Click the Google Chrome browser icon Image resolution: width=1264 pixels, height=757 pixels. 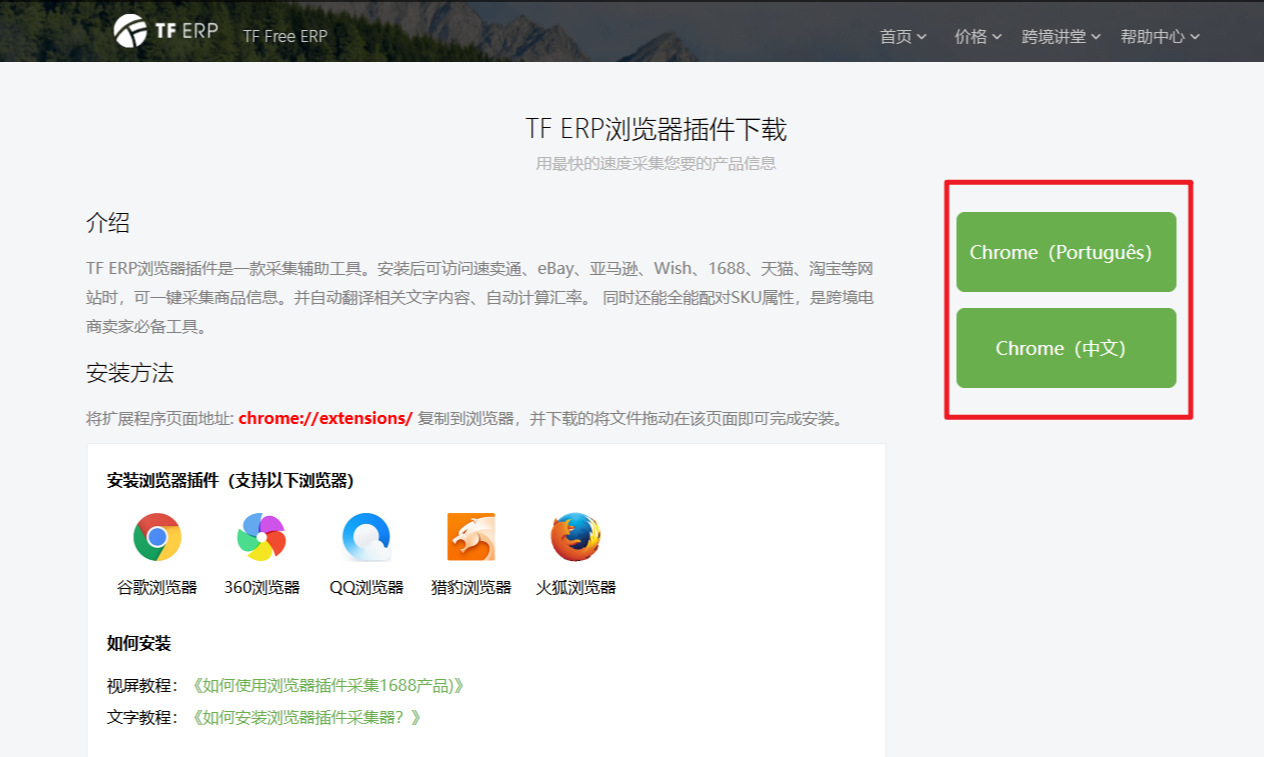coord(157,537)
